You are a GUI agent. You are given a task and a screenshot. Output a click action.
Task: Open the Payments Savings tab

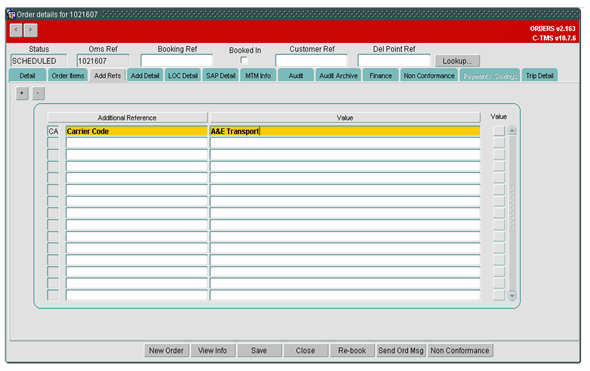click(490, 76)
